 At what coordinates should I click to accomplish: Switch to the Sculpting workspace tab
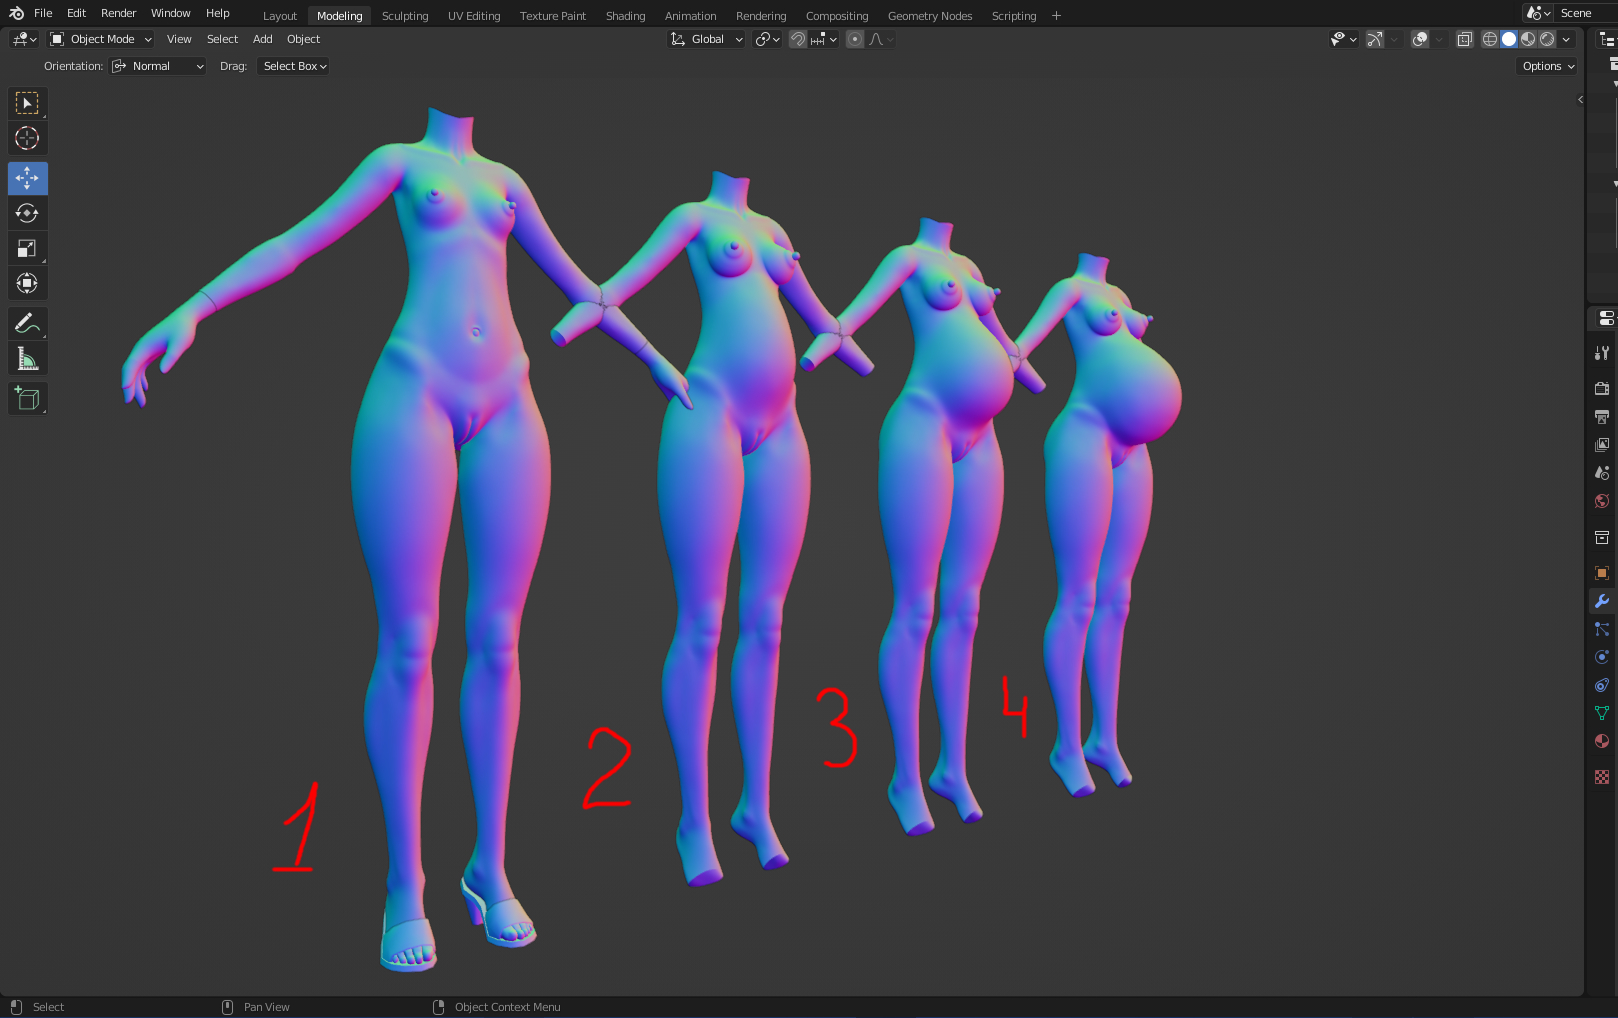(404, 16)
